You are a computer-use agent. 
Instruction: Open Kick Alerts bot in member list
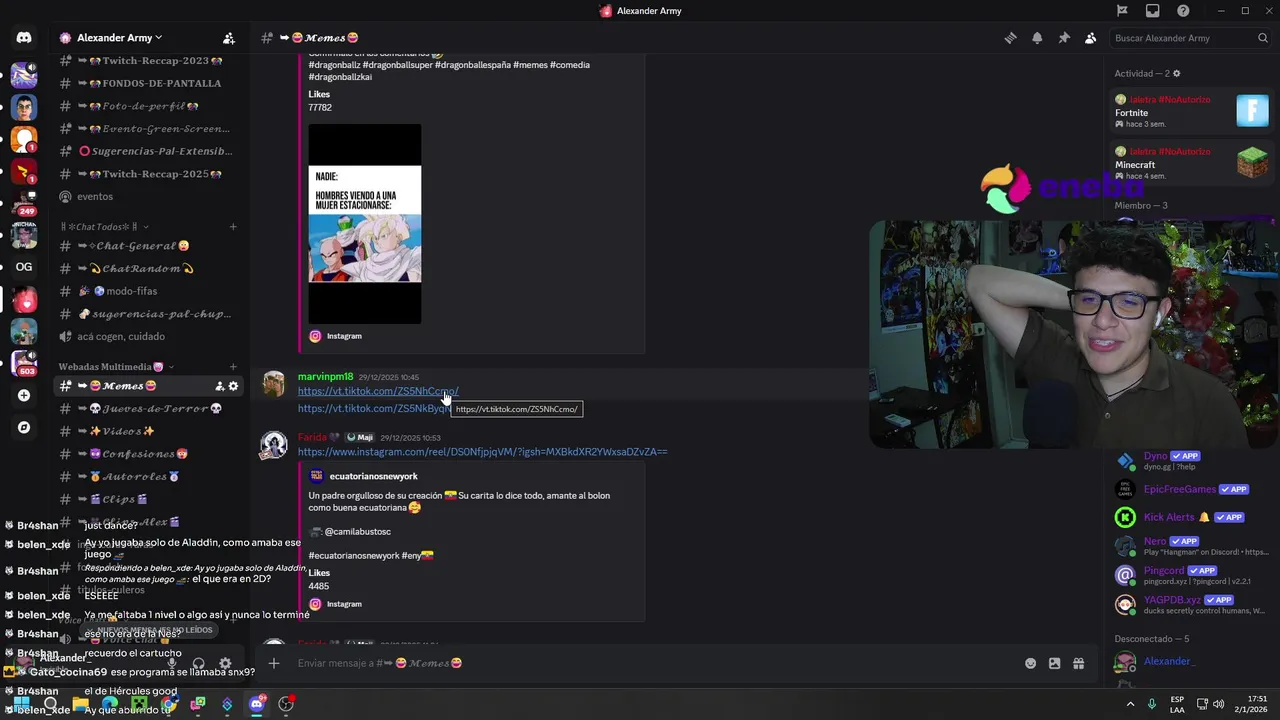(x=1192, y=517)
